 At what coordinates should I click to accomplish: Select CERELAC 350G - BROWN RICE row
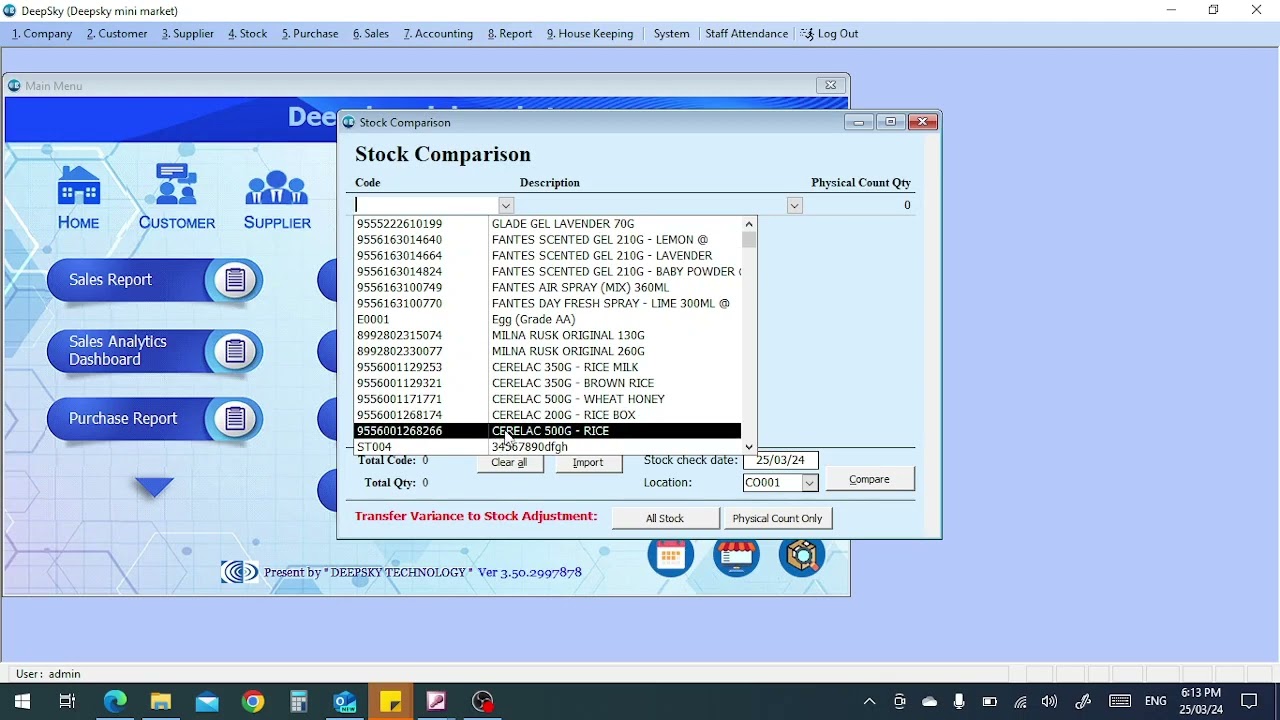tap(548, 383)
